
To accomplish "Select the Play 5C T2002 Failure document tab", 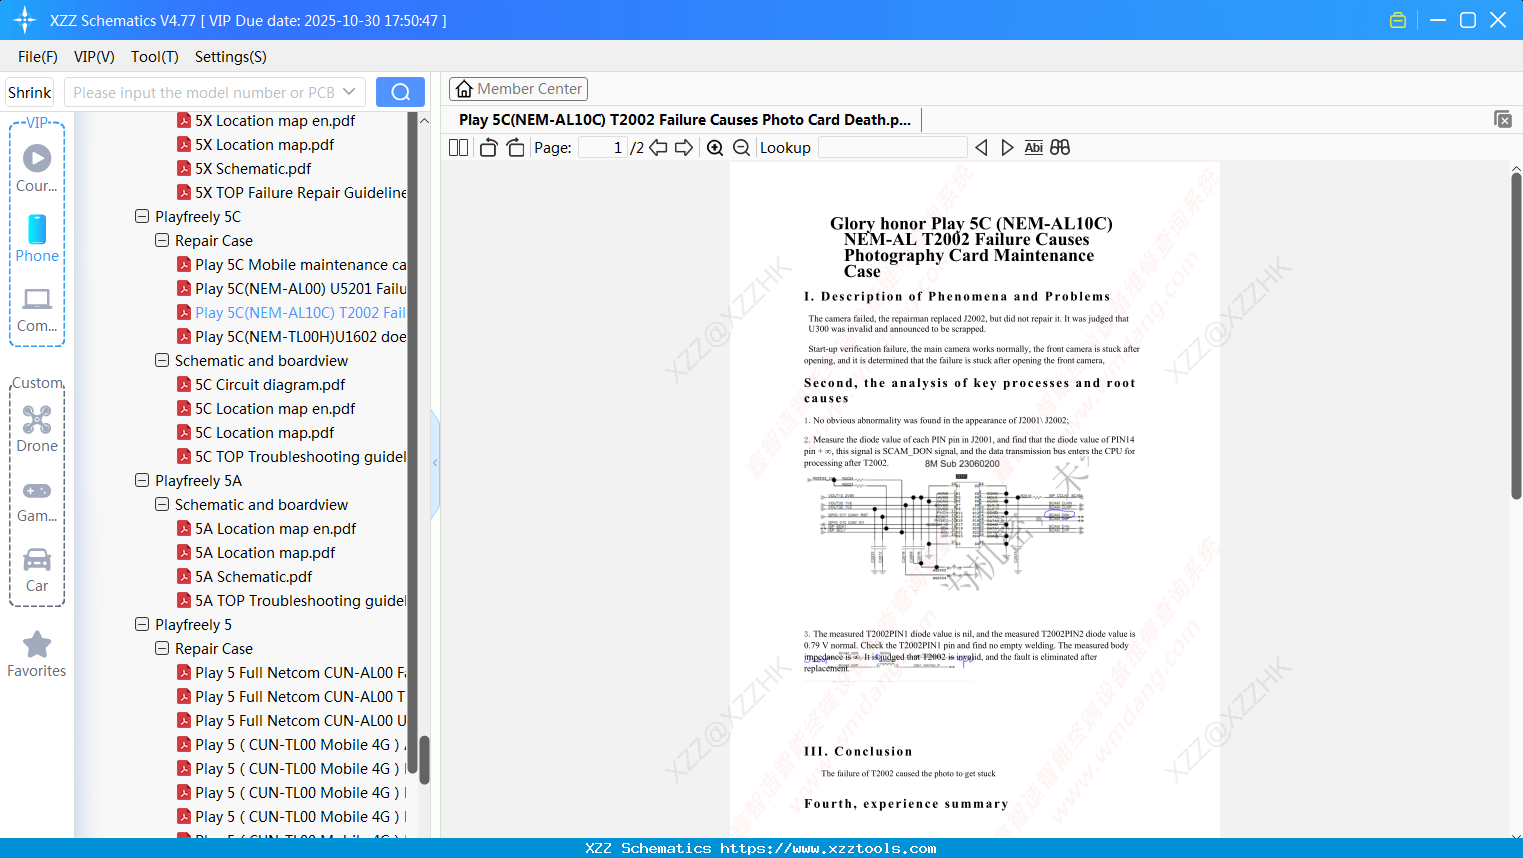I will click(685, 120).
